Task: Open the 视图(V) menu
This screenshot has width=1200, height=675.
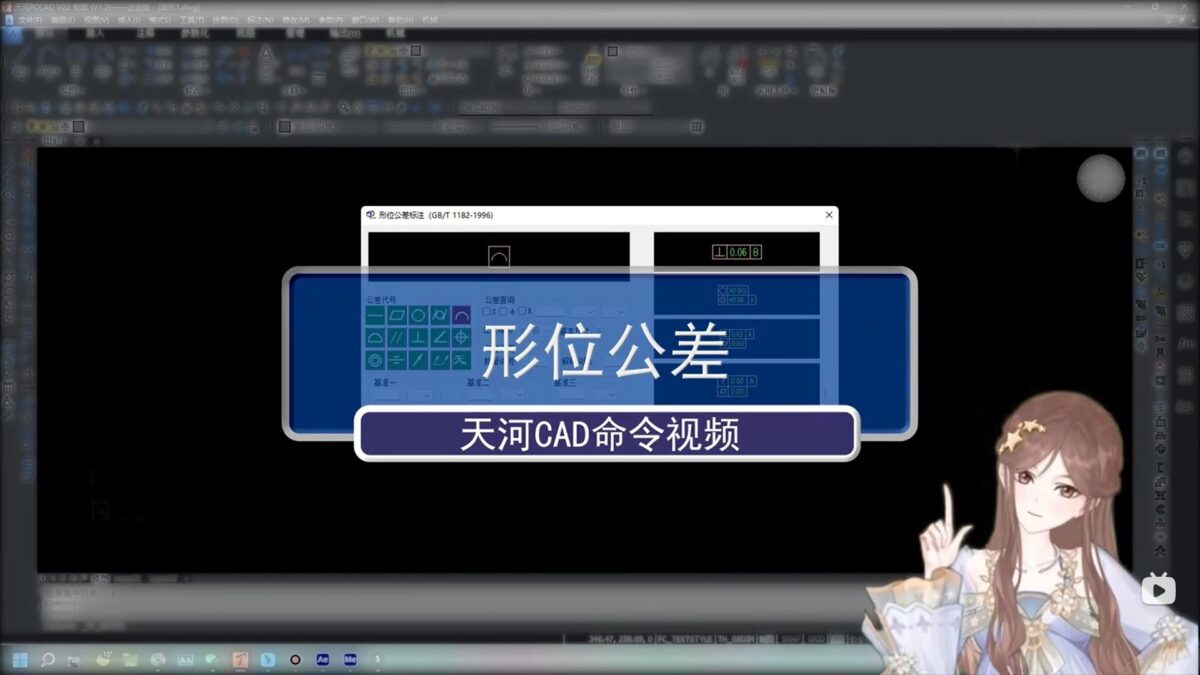Action: pos(97,20)
